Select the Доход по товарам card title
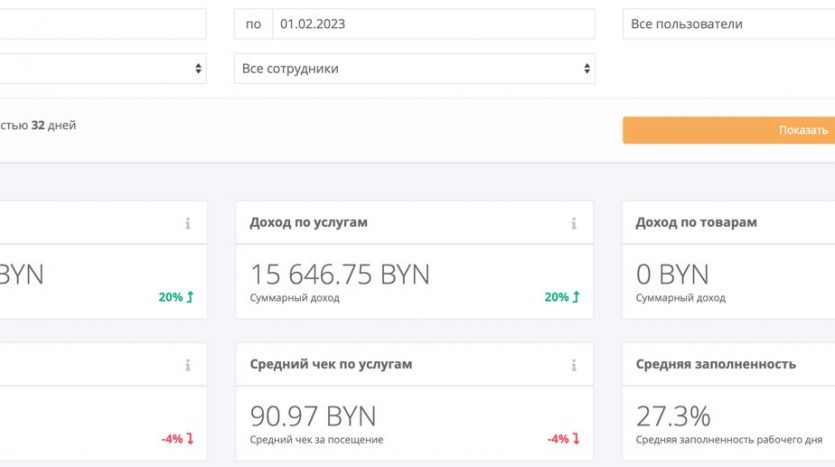835x467 pixels. 696,222
